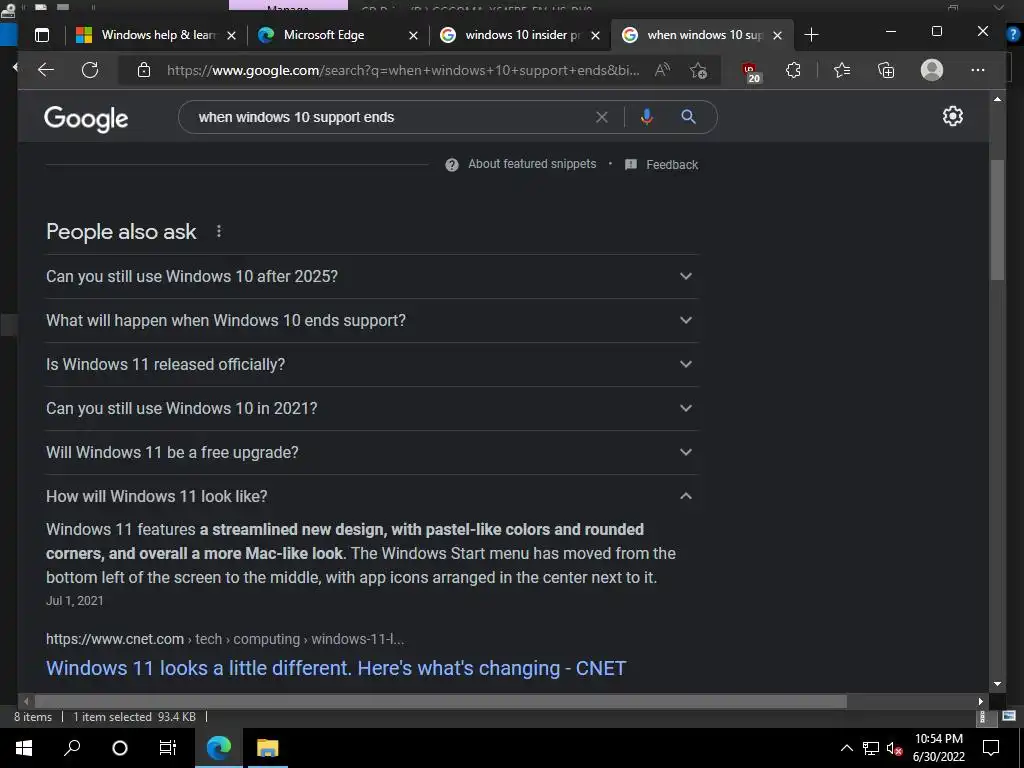This screenshot has width=1024, height=768.
Task: Open the volume icon in system tray
Action: 894,749
